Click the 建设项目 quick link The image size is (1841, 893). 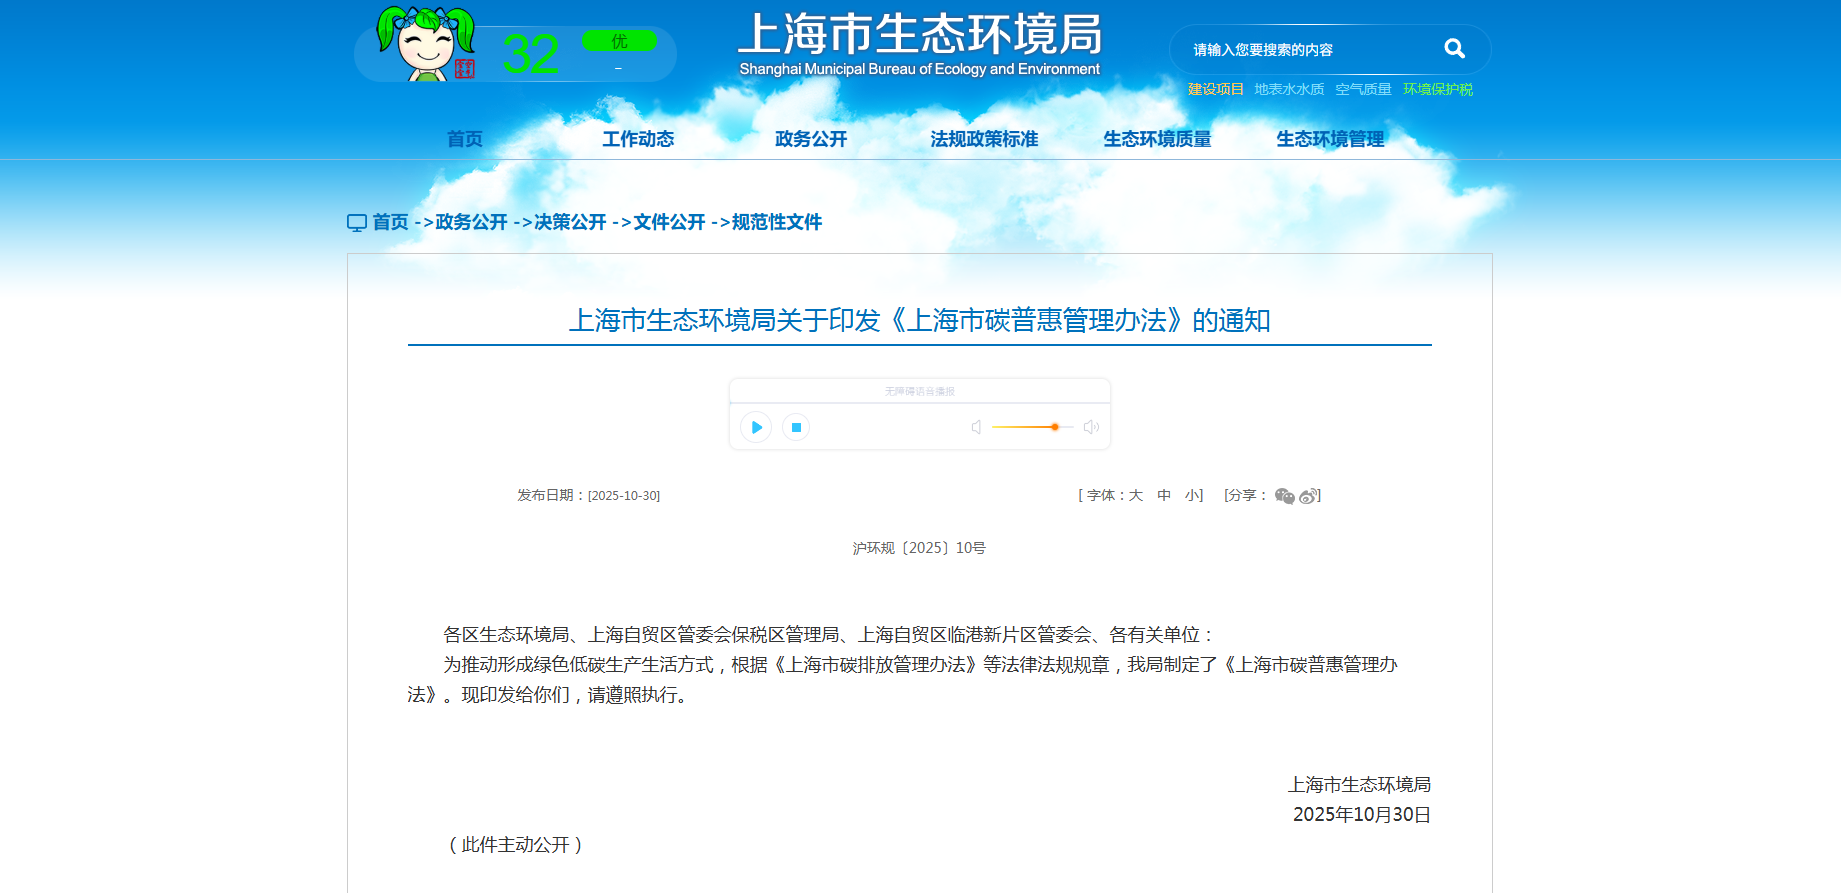1215,89
